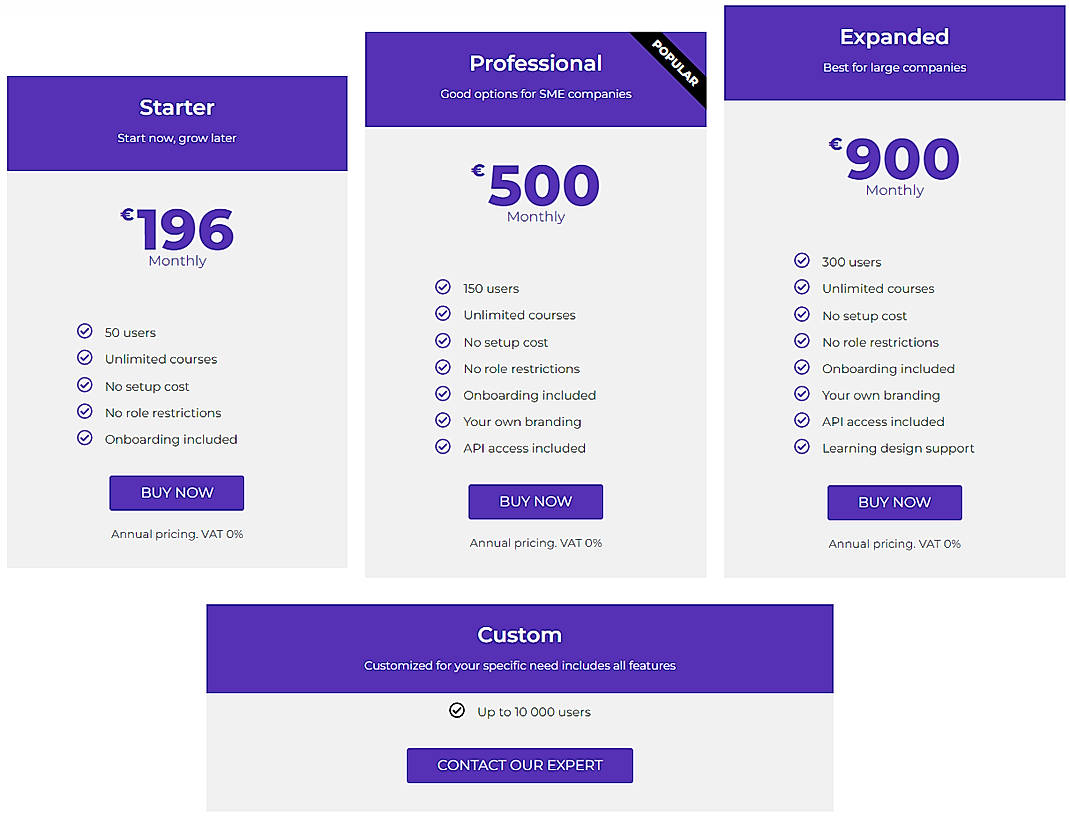Click BUY NOW under the Expanded plan
The height and width of the screenshot is (823, 1070).
coord(894,502)
